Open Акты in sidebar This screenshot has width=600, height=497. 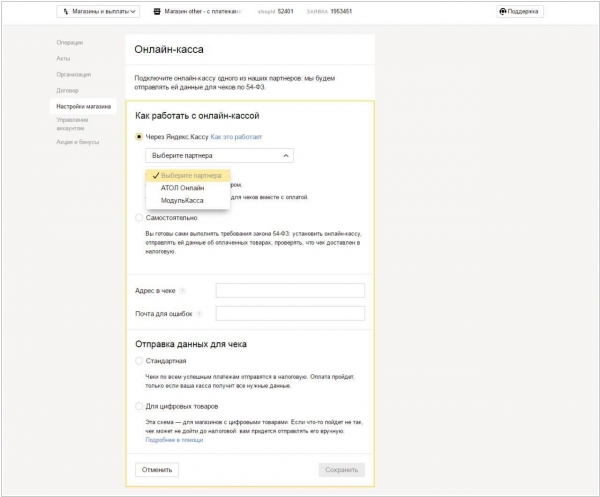[x=63, y=59]
